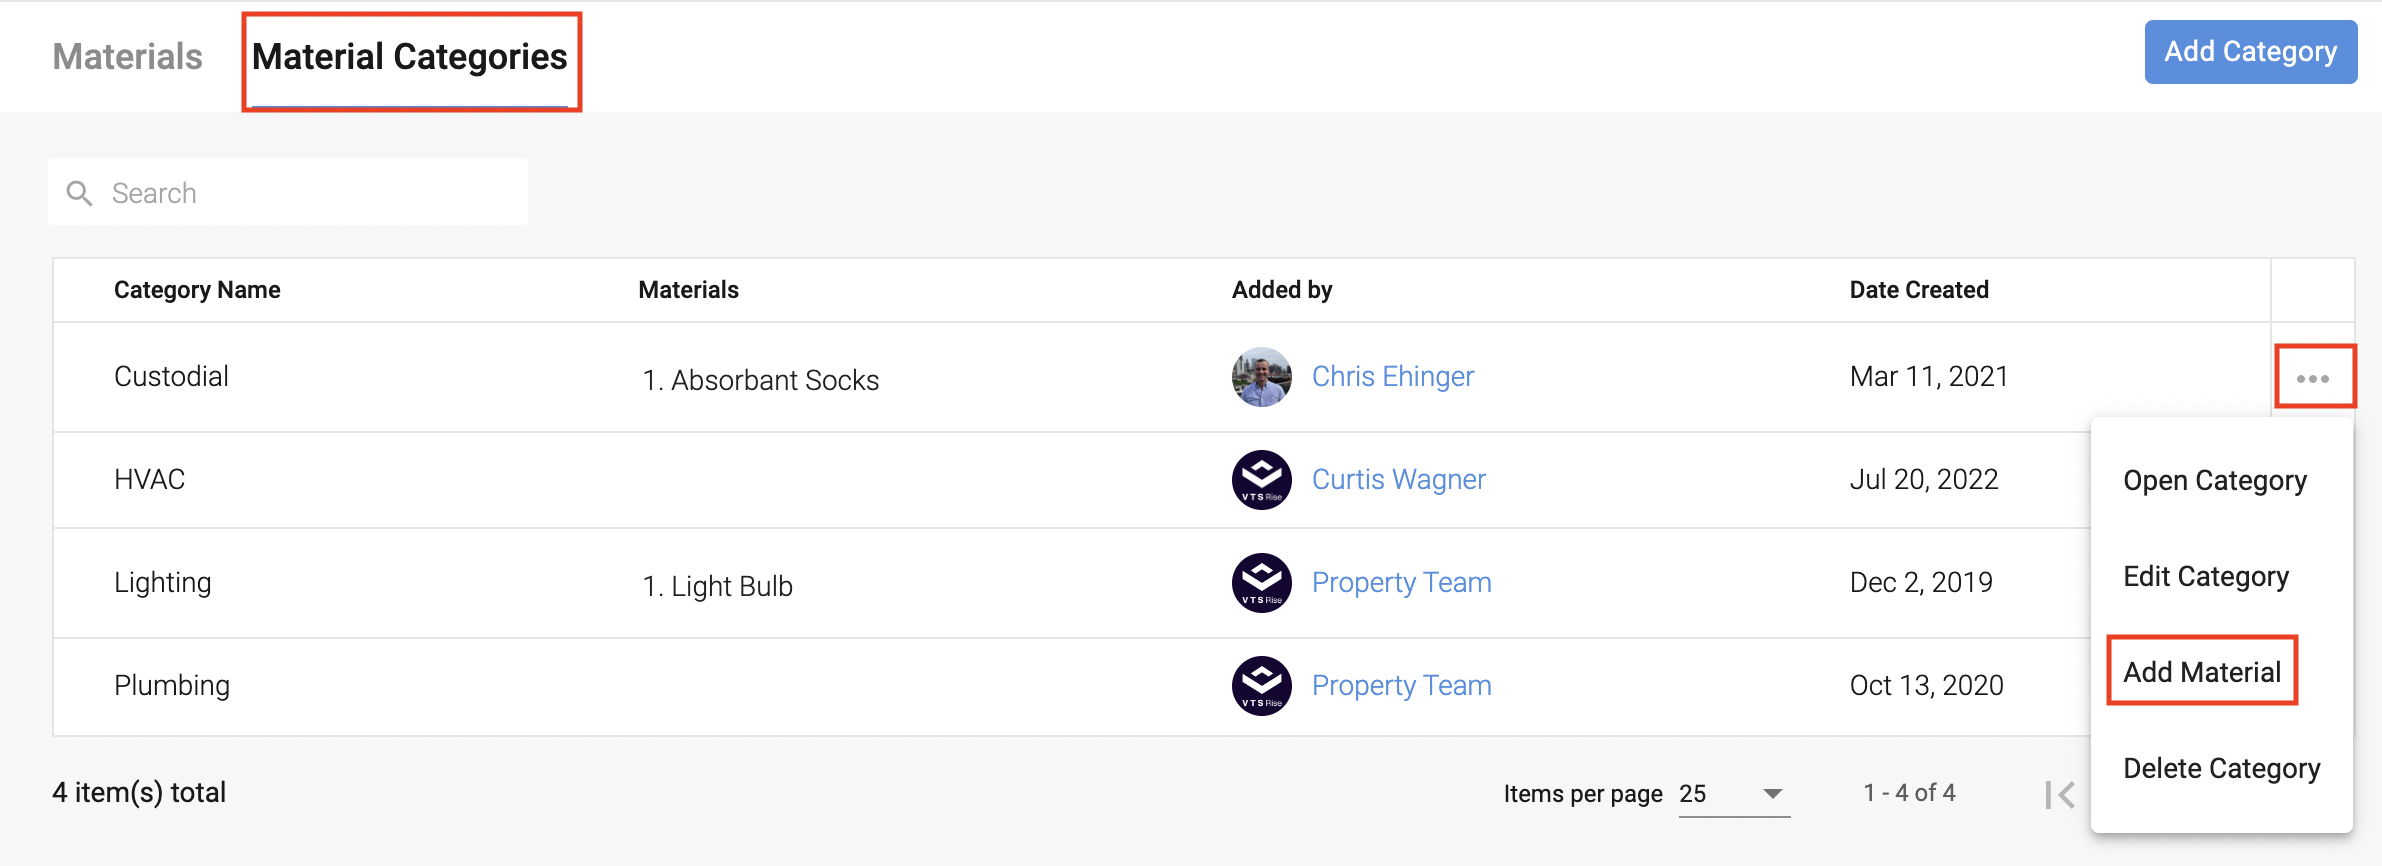The image size is (2382, 866).
Task: Switch to the Materials tab
Action: click(127, 57)
